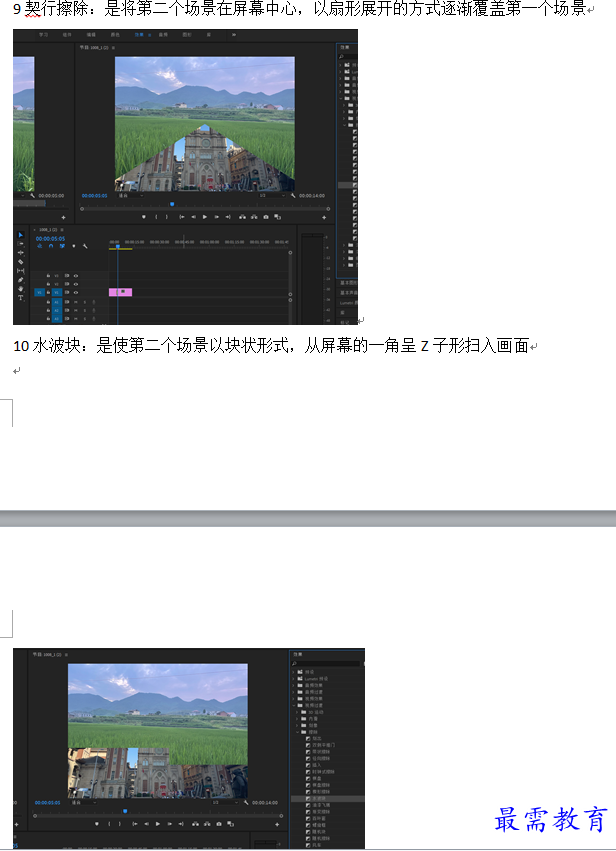Select the highlighted 水波块 transition in lower effects list
This screenshot has height=851, width=616.
(x=328, y=799)
